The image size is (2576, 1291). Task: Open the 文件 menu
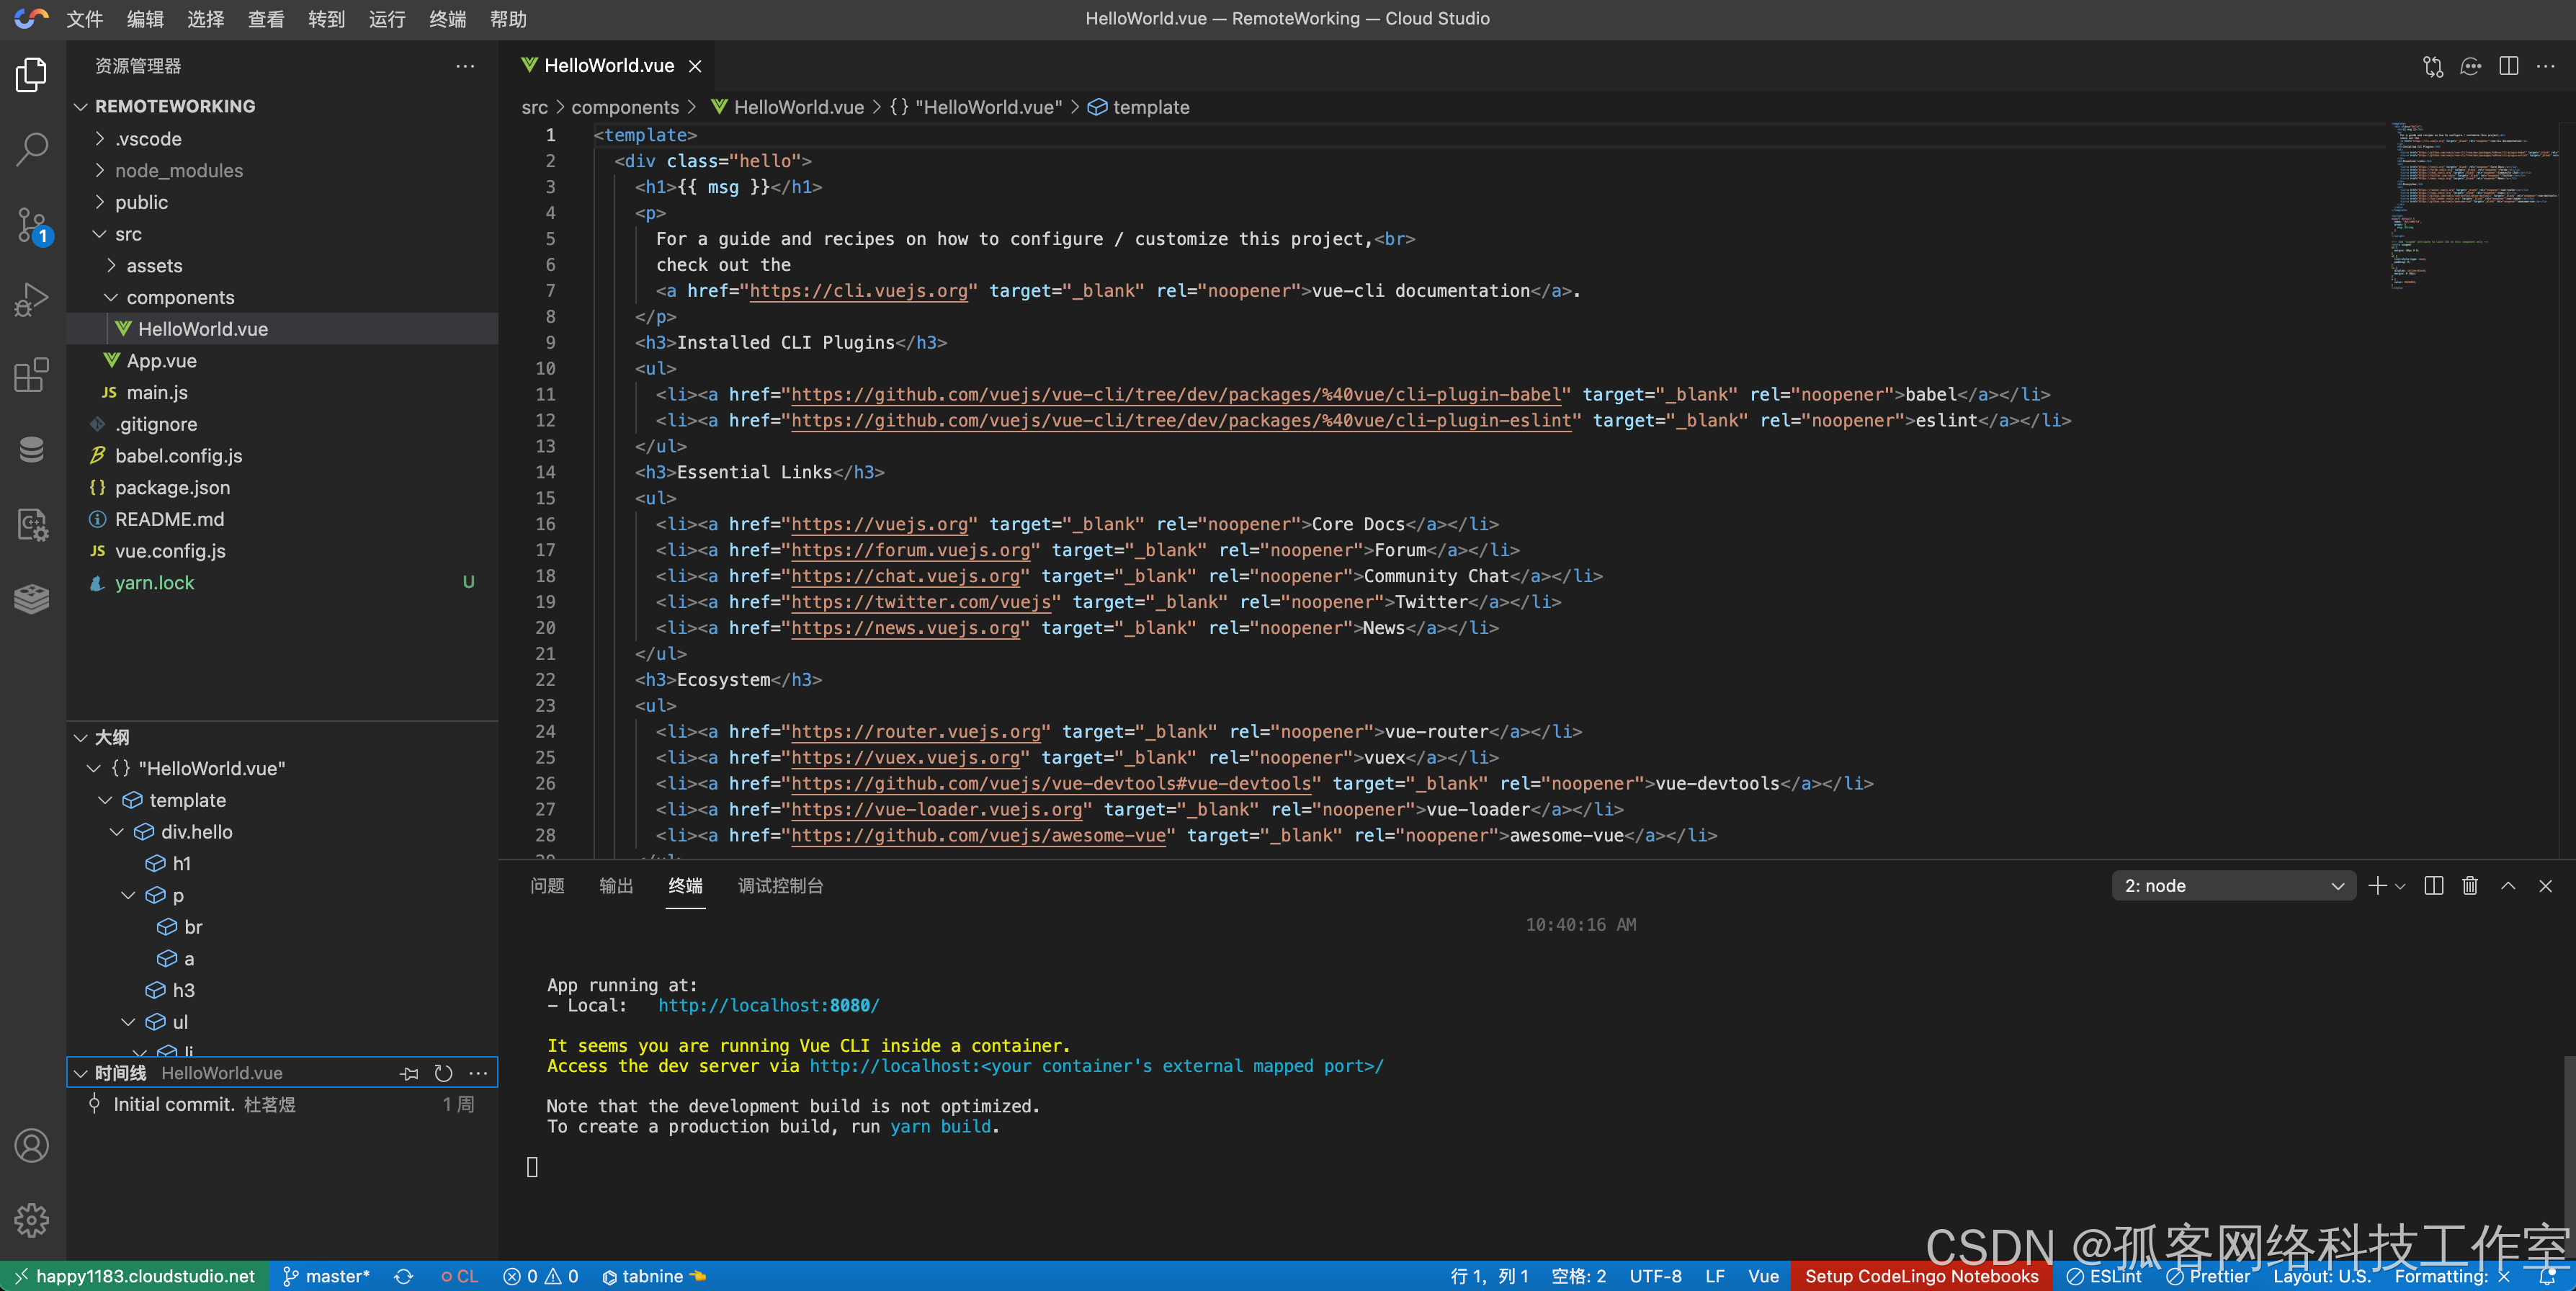(85, 19)
